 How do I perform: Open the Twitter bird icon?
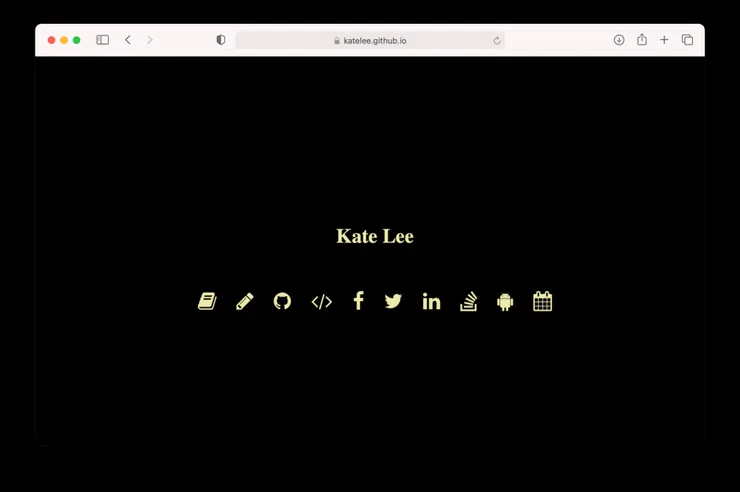(393, 301)
